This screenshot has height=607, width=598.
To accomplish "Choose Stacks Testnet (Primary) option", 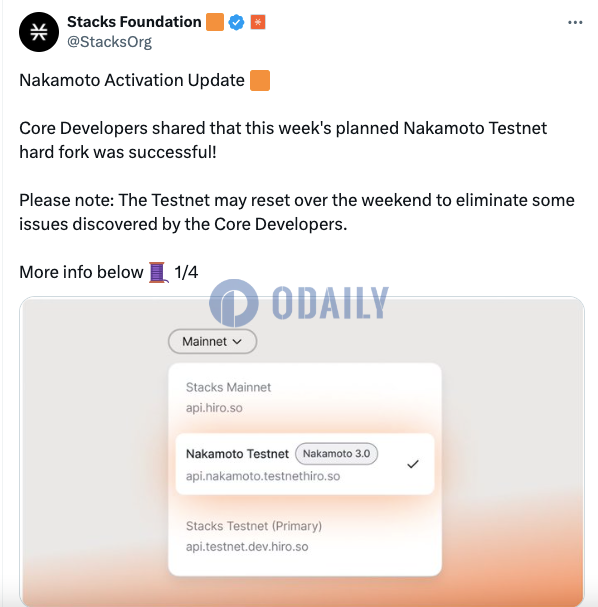I will coord(305,536).
